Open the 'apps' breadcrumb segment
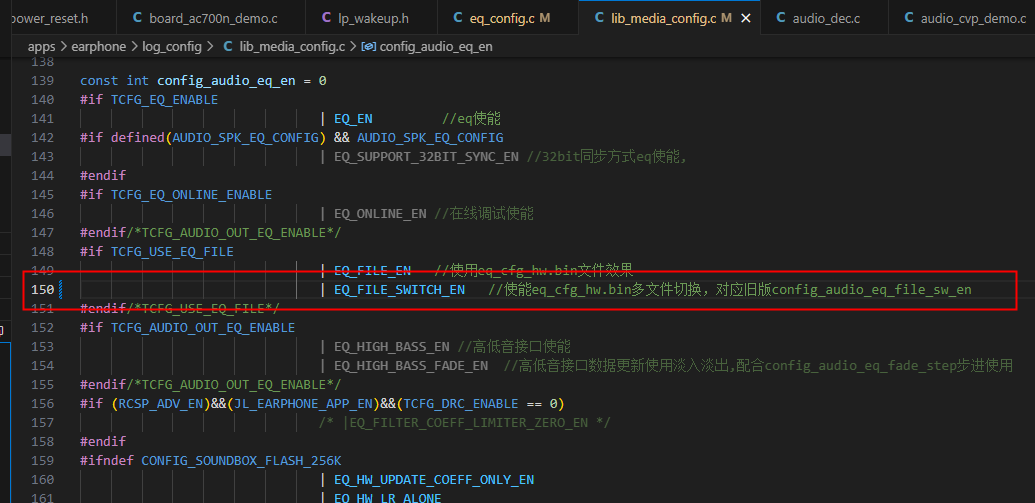The image size is (1035, 503). click(42, 46)
